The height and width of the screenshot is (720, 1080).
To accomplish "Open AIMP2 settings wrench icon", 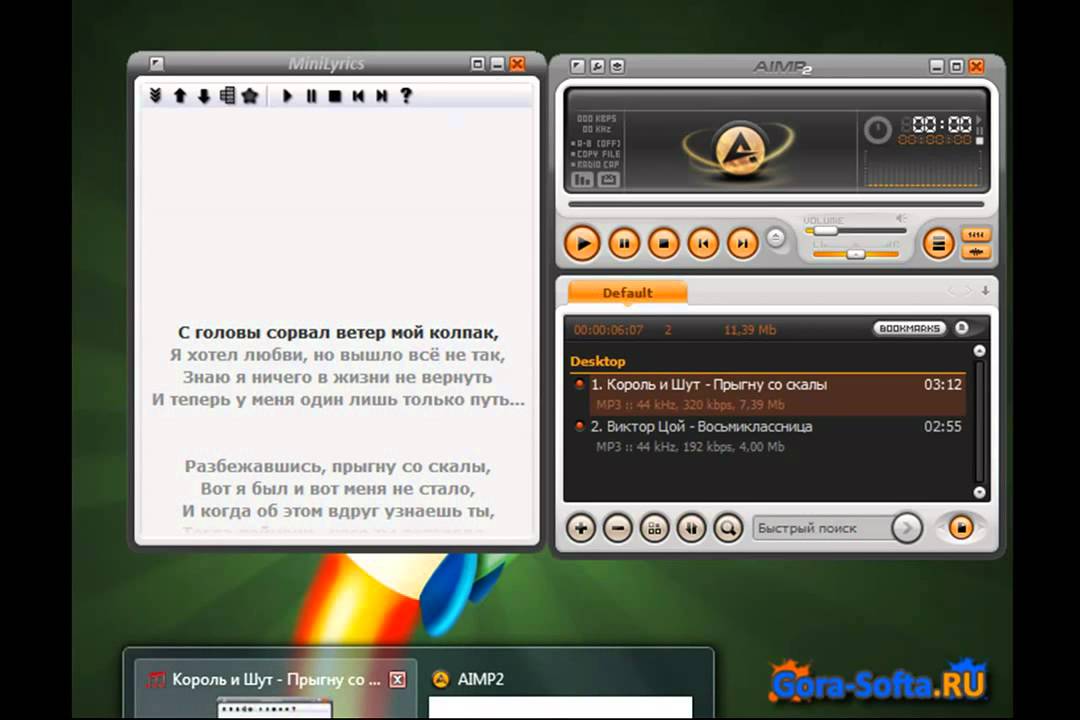I will (597, 66).
